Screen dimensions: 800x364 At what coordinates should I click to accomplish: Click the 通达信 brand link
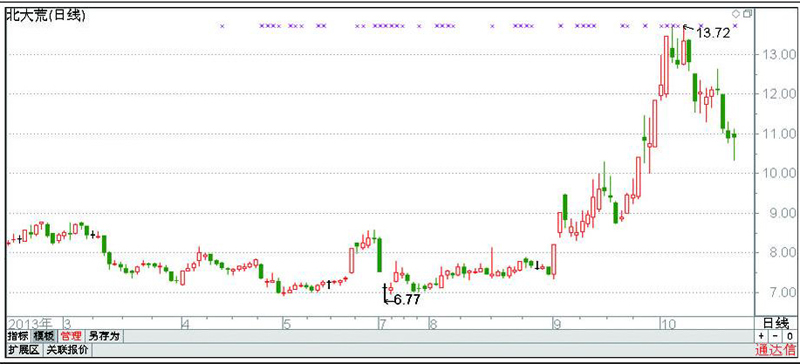[x=775, y=350]
